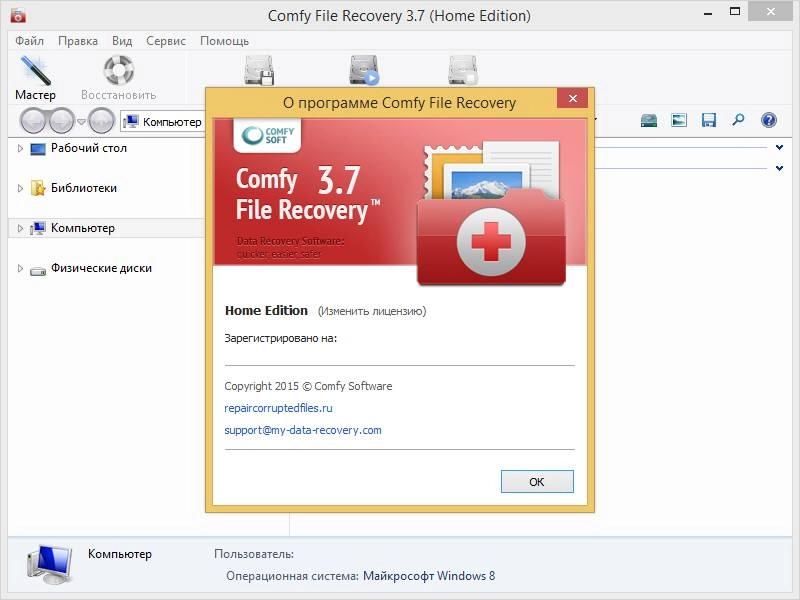Close the About dialog with X
This screenshot has height=600, width=800.
coord(572,98)
